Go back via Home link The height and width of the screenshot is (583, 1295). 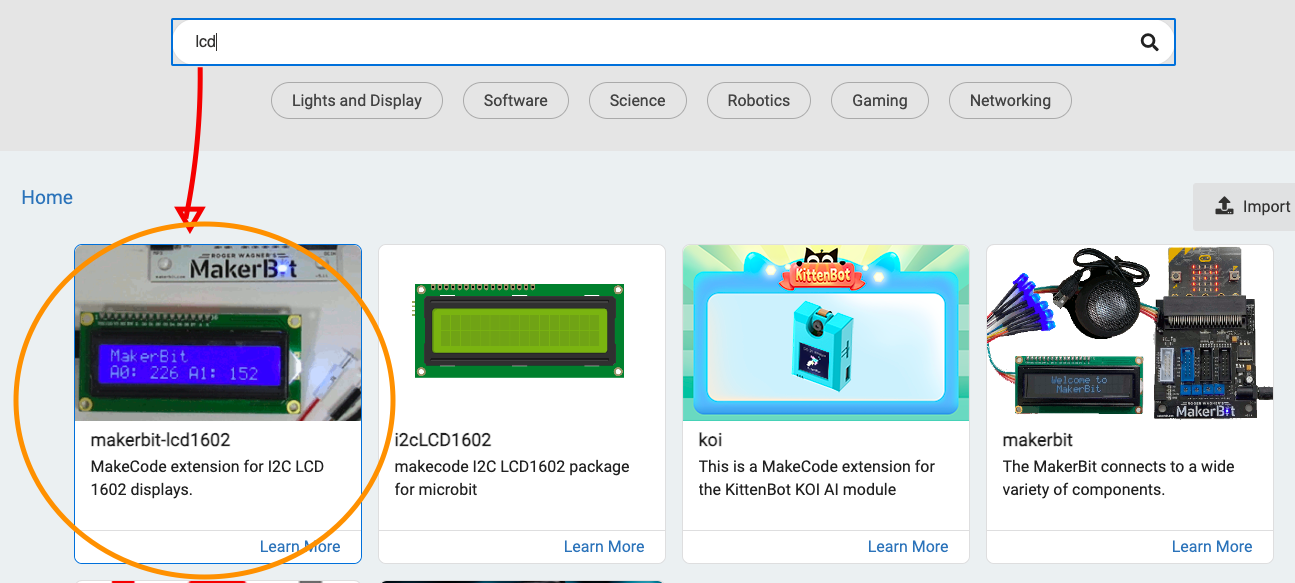pos(47,197)
